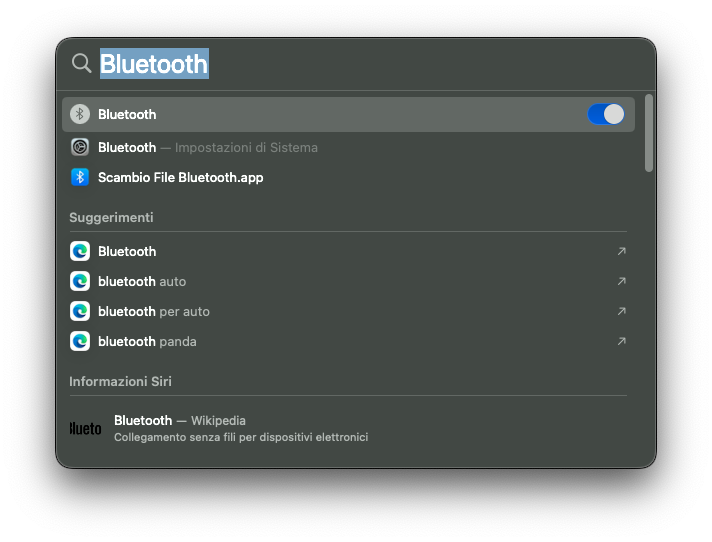Click Edge icon beside bluetooth panda
The height and width of the screenshot is (542, 712).
coord(80,341)
